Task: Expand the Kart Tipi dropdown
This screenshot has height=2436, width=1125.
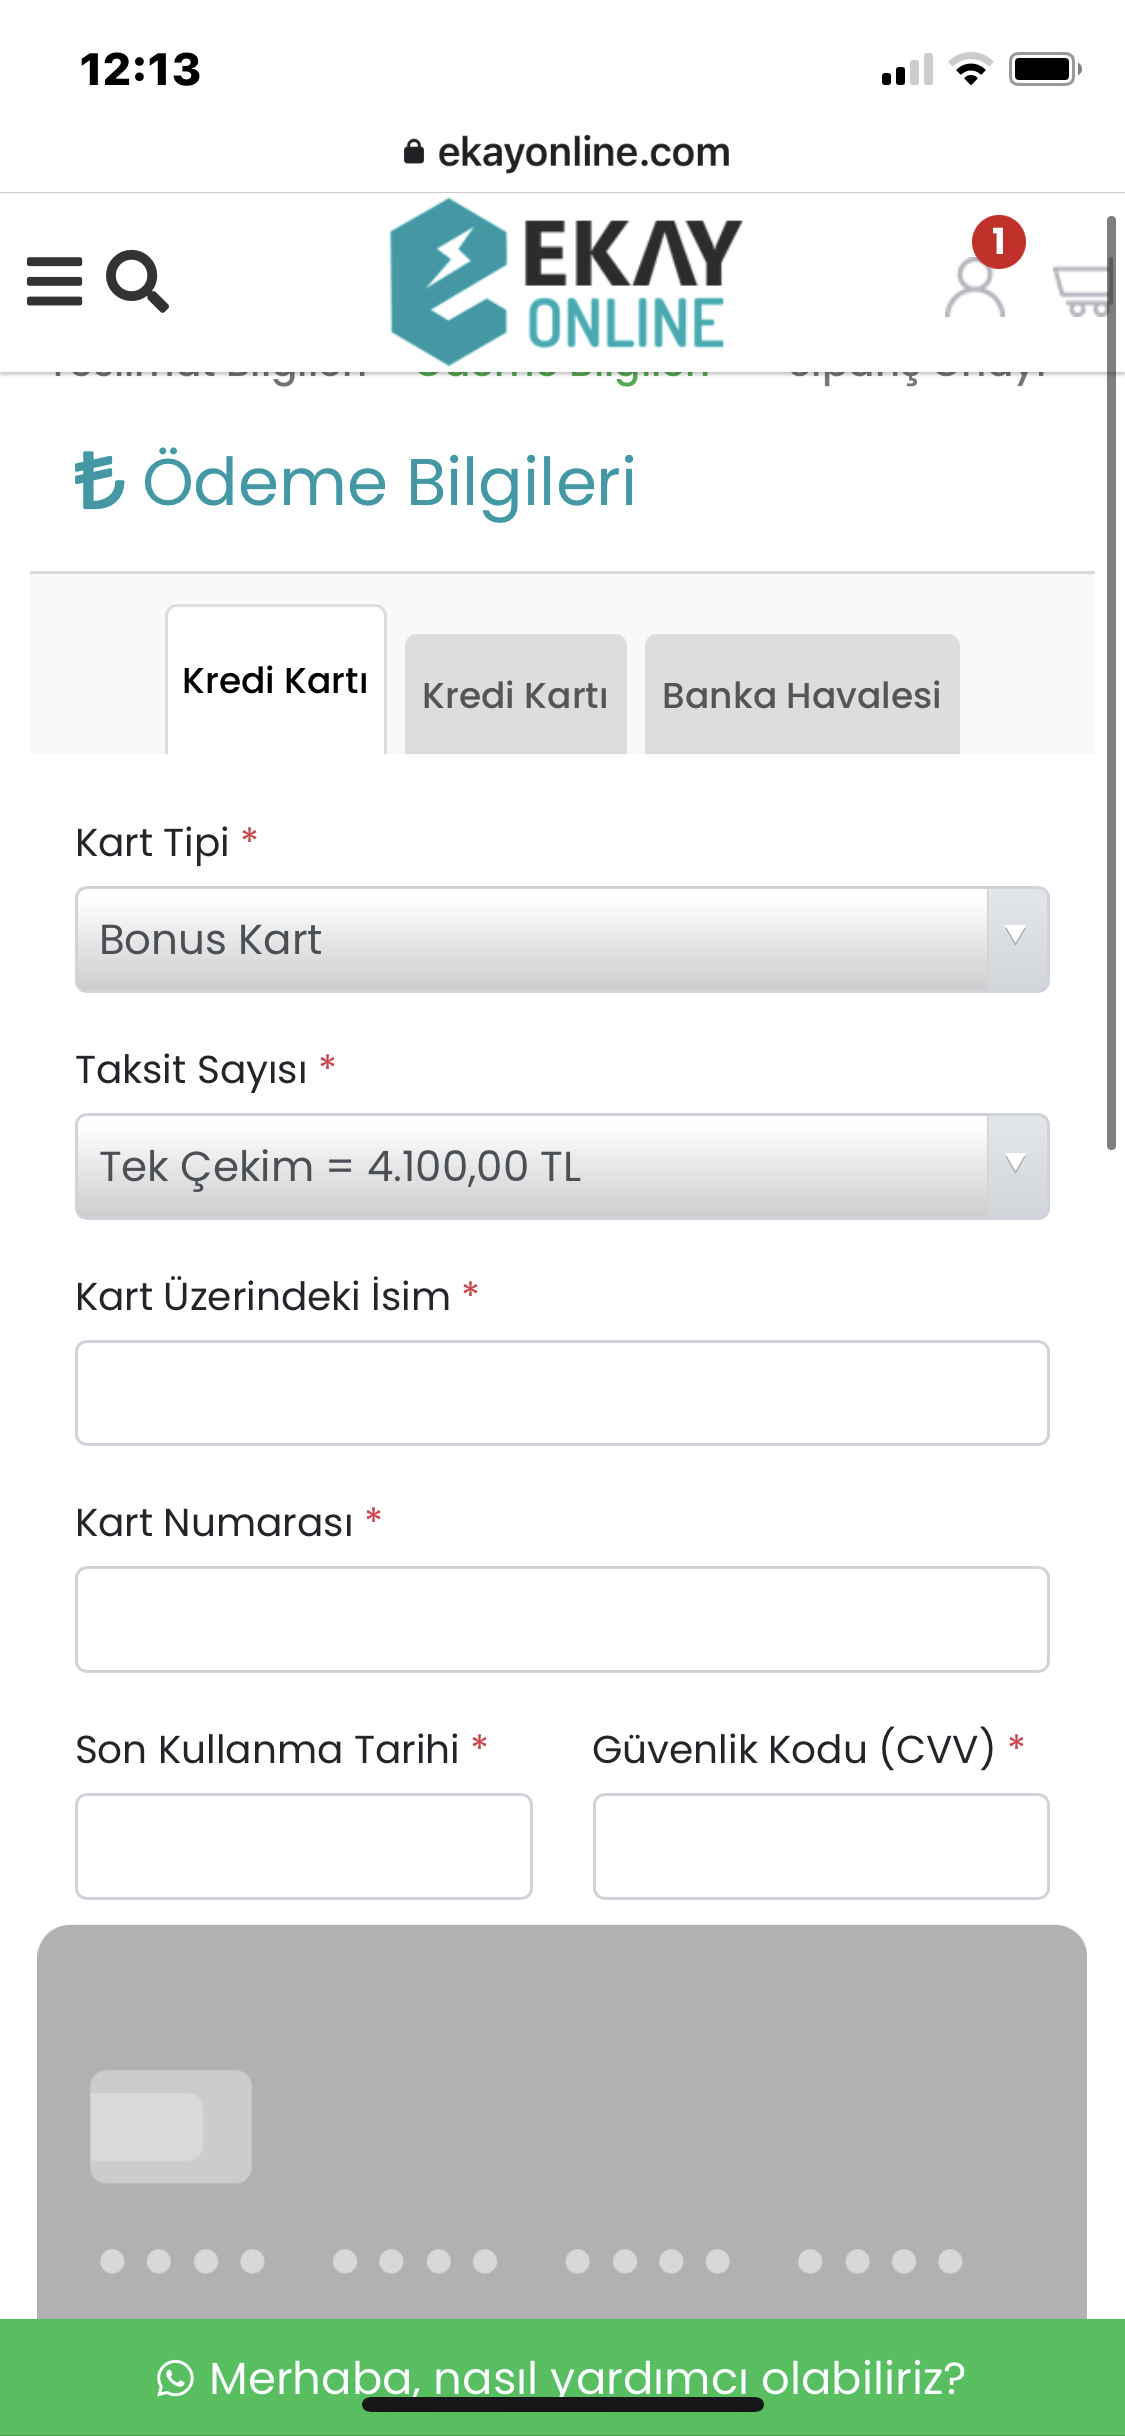Action: point(562,940)
